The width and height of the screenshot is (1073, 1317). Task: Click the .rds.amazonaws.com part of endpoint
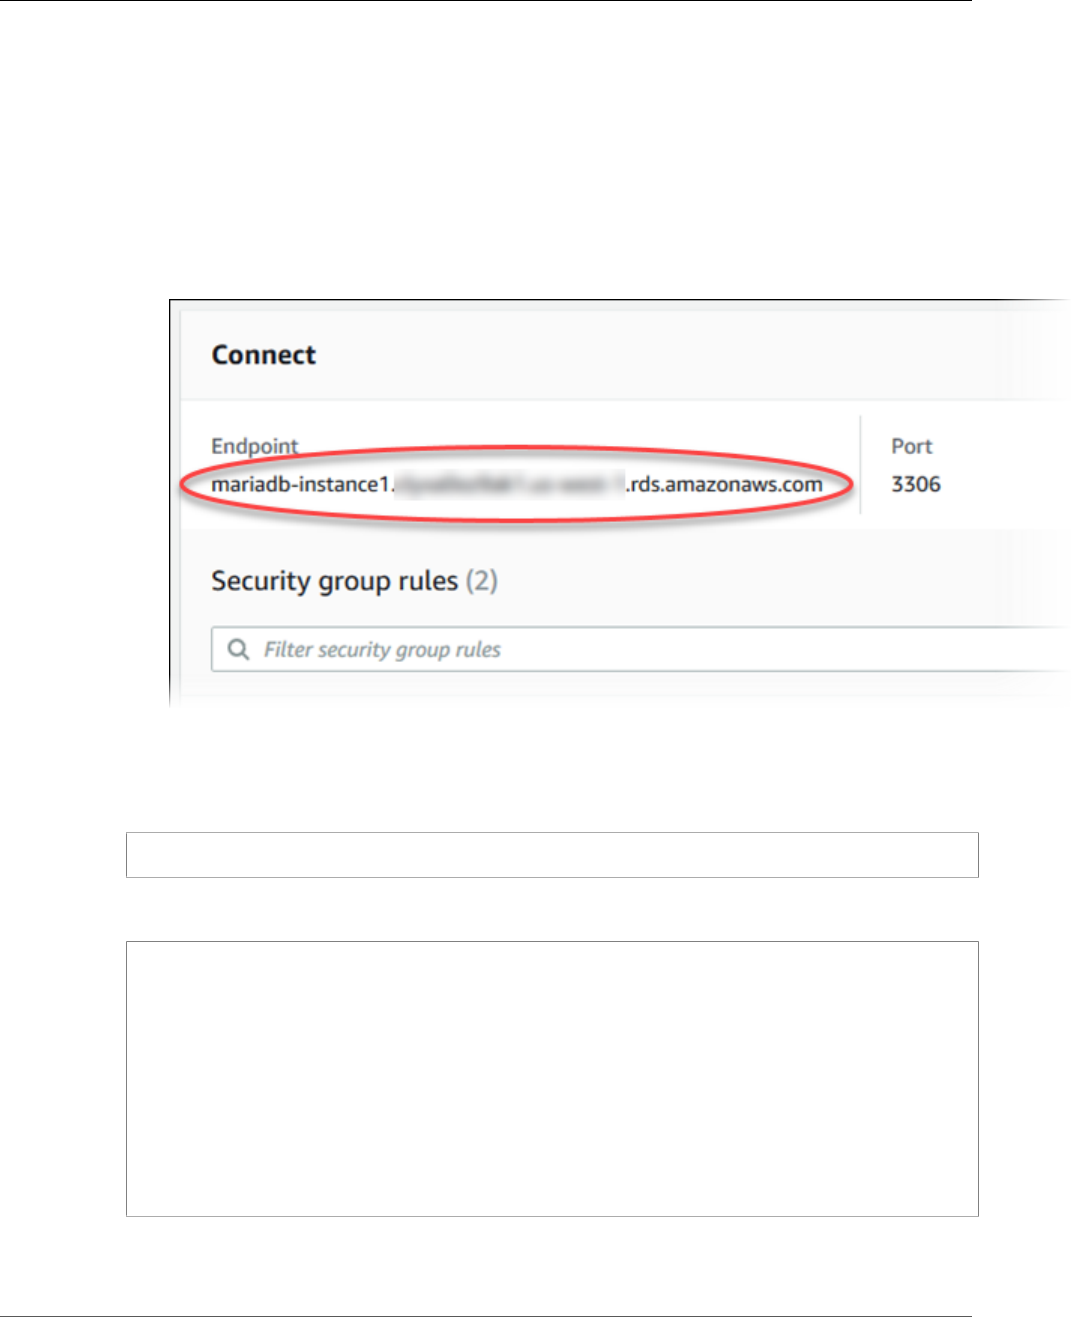pyautogui.click(x=724, y=484)
